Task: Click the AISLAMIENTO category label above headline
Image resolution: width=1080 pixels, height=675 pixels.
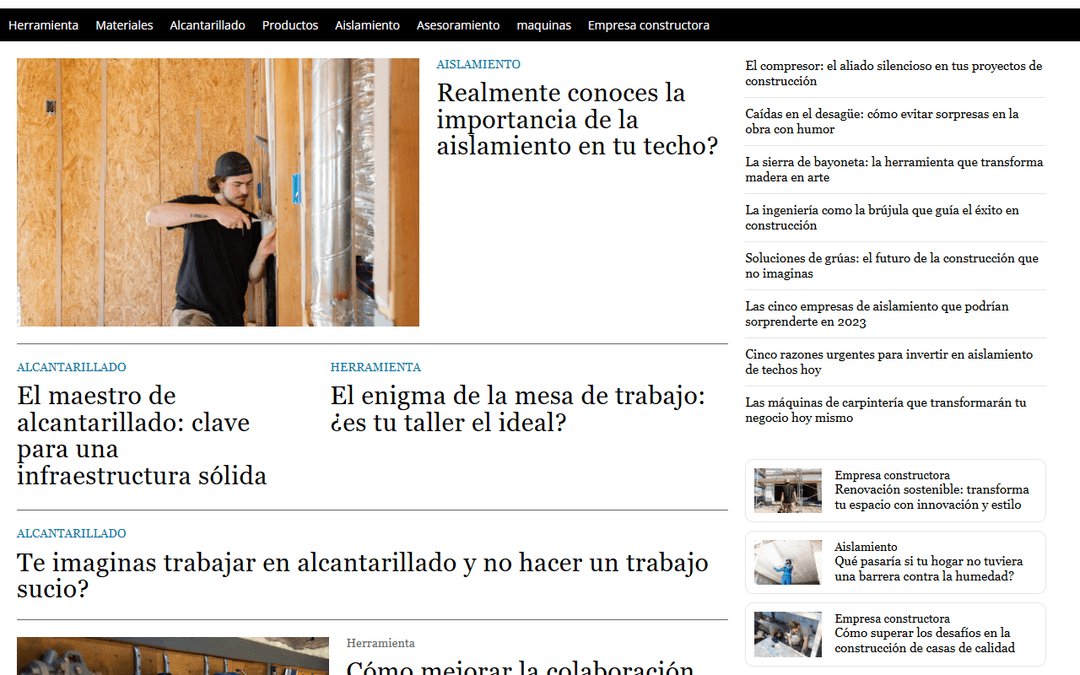Action: pos(479,64)
